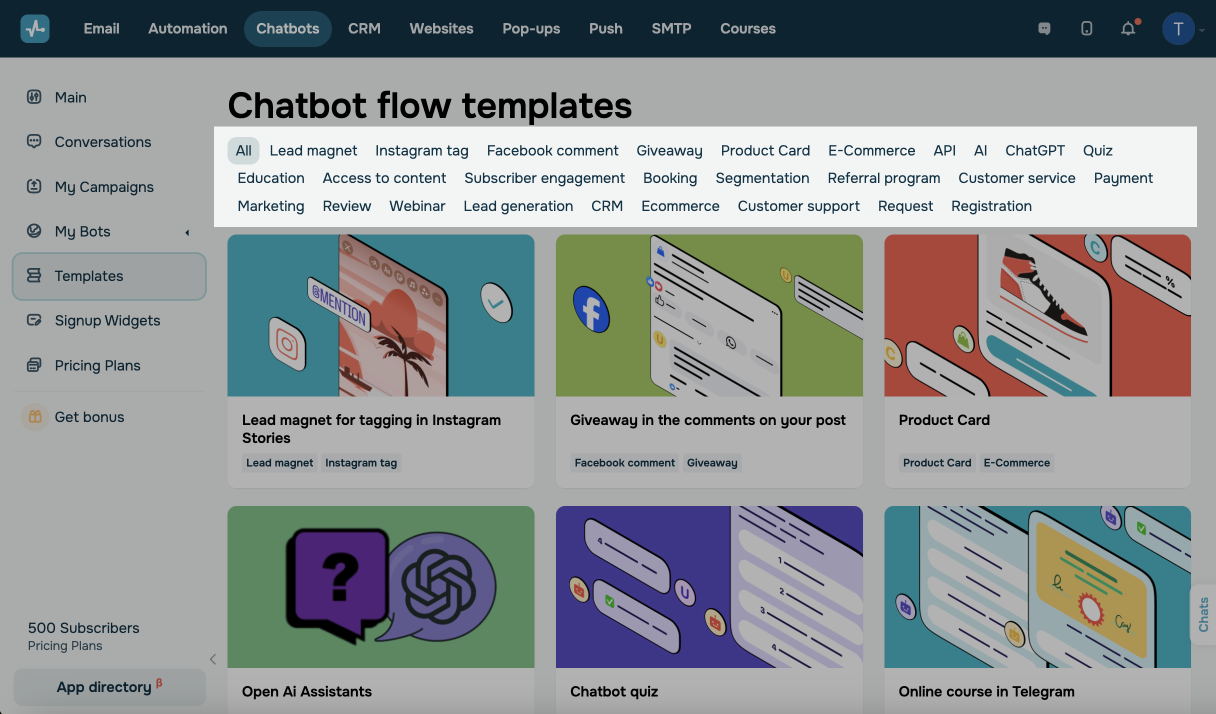The image size is (1216, 714).
Task: Open the user avatar T menu
Action: point(1179,28)
